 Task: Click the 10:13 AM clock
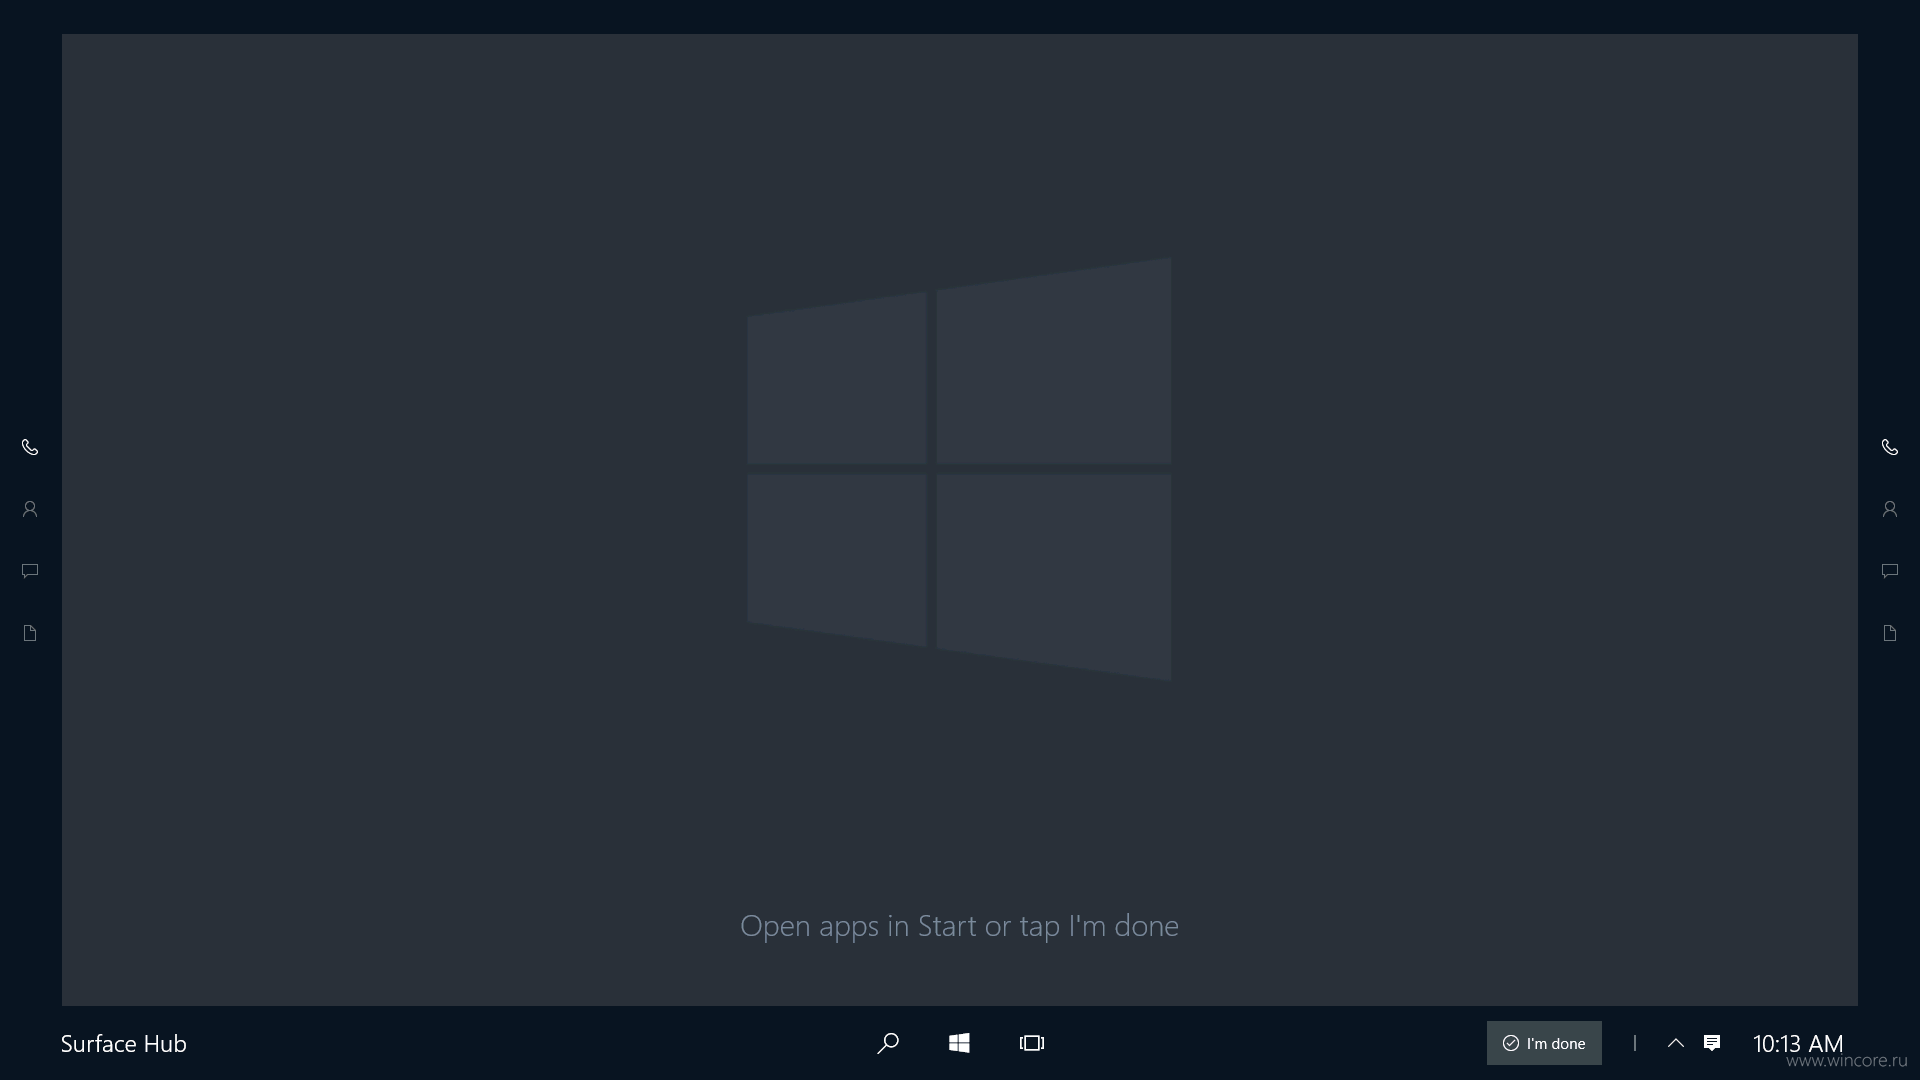1798,1044
